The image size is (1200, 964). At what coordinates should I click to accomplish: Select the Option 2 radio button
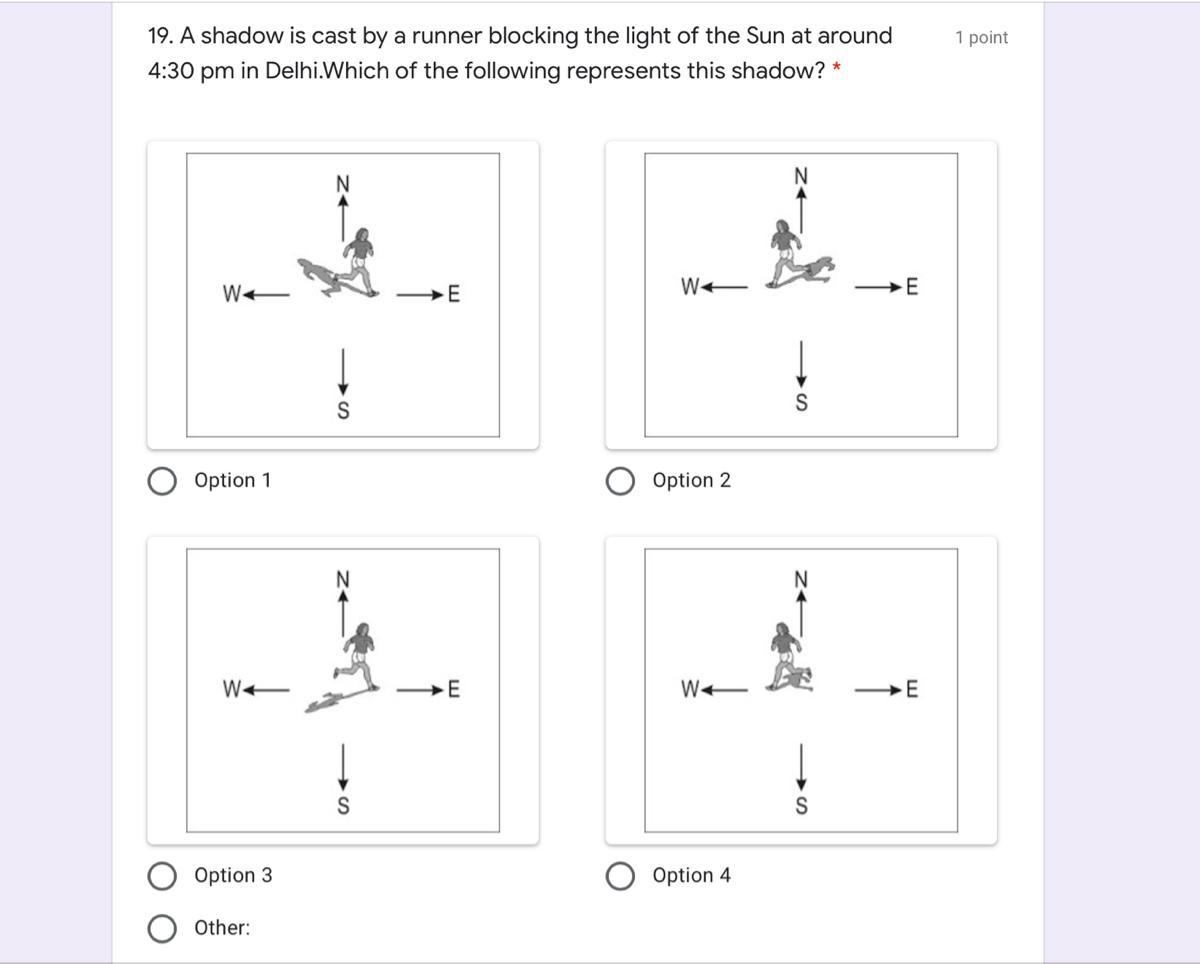(x=619, y=482)
